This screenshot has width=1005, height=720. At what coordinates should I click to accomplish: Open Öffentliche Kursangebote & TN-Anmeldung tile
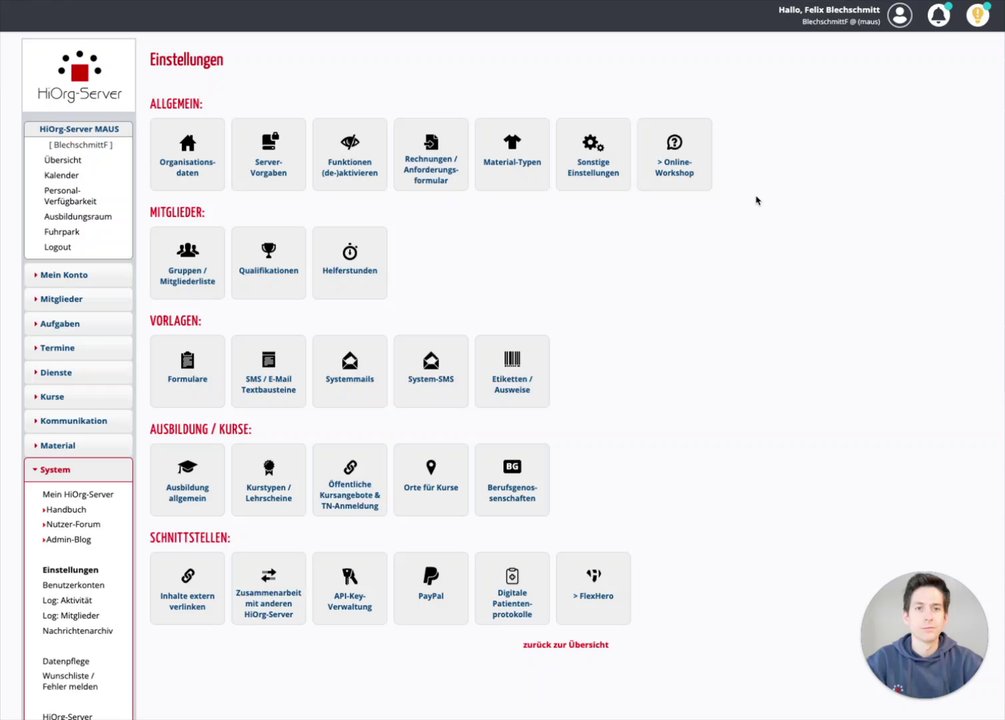point(350,480)
